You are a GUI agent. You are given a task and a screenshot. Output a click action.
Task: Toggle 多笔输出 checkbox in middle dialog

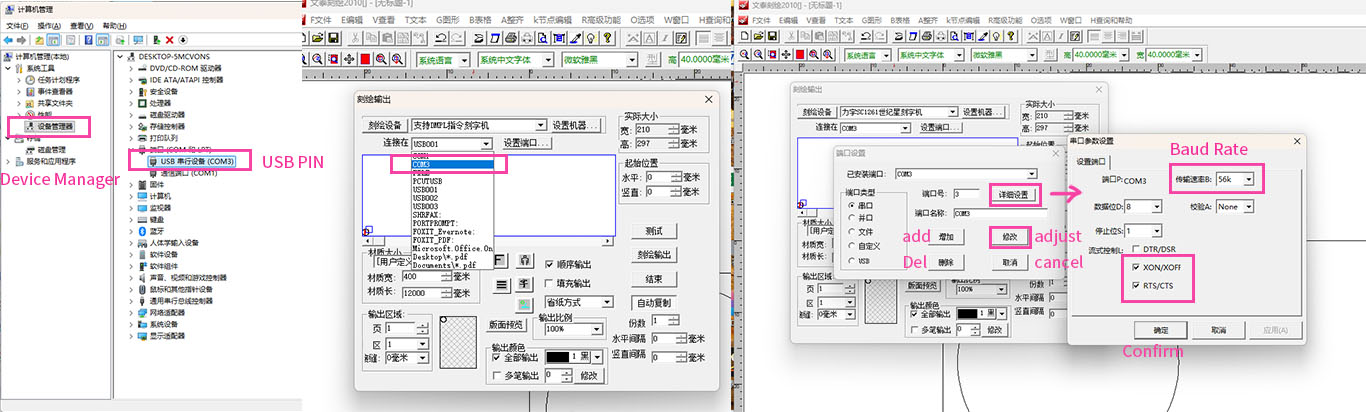point(497,375)
